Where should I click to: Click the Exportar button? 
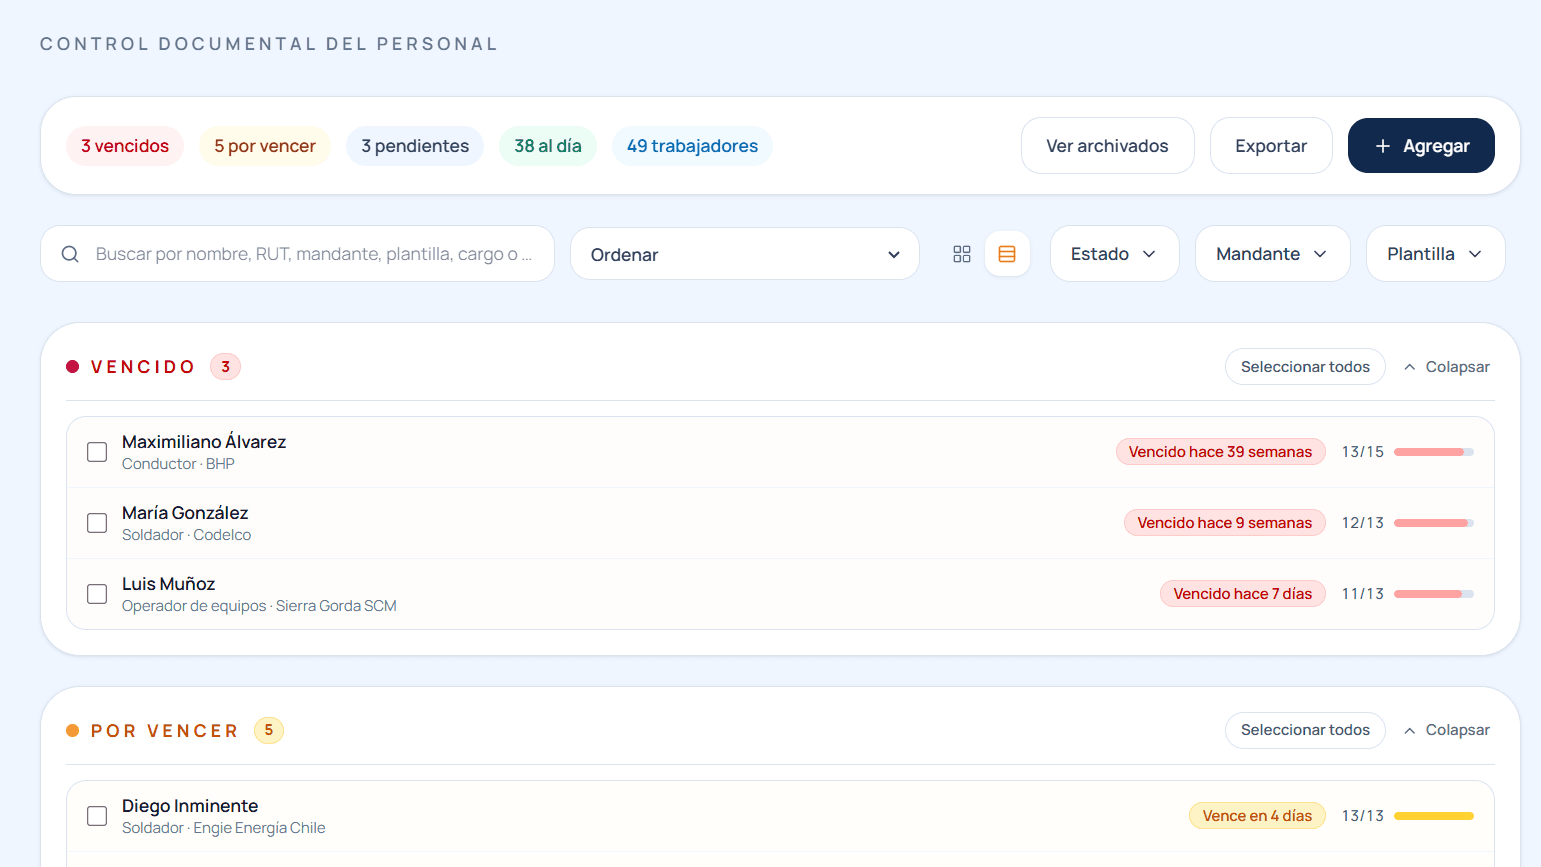[x=1271, y=146]
